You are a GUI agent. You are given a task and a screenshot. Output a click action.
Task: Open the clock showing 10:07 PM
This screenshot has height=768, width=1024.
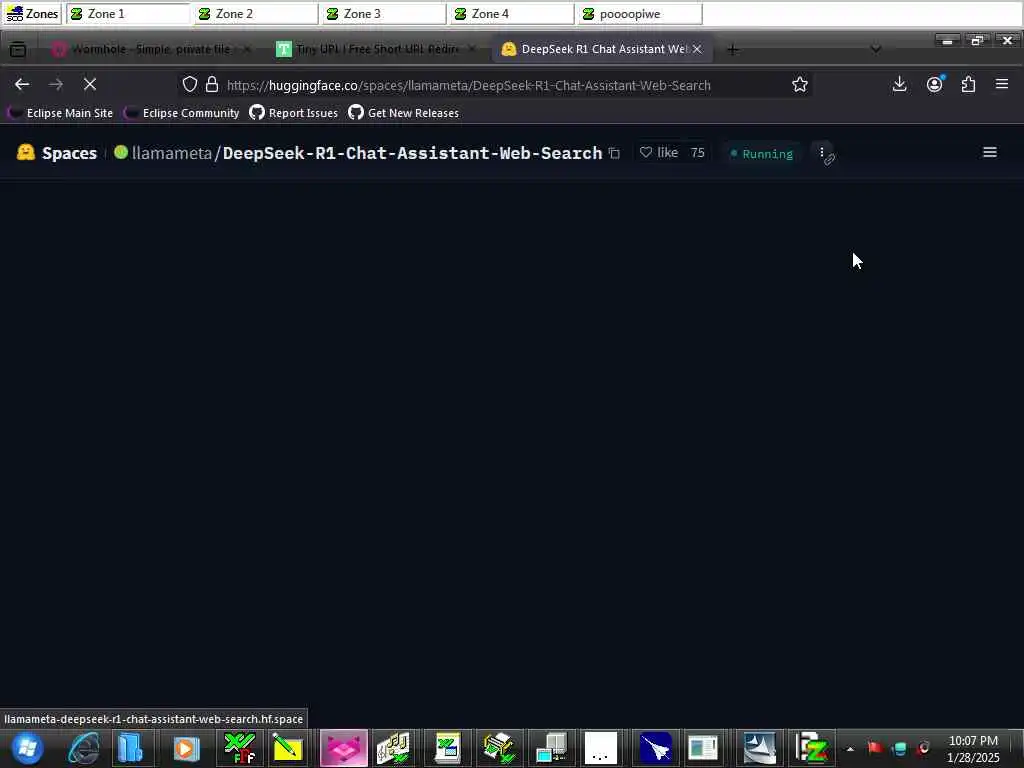coord(973,749)
